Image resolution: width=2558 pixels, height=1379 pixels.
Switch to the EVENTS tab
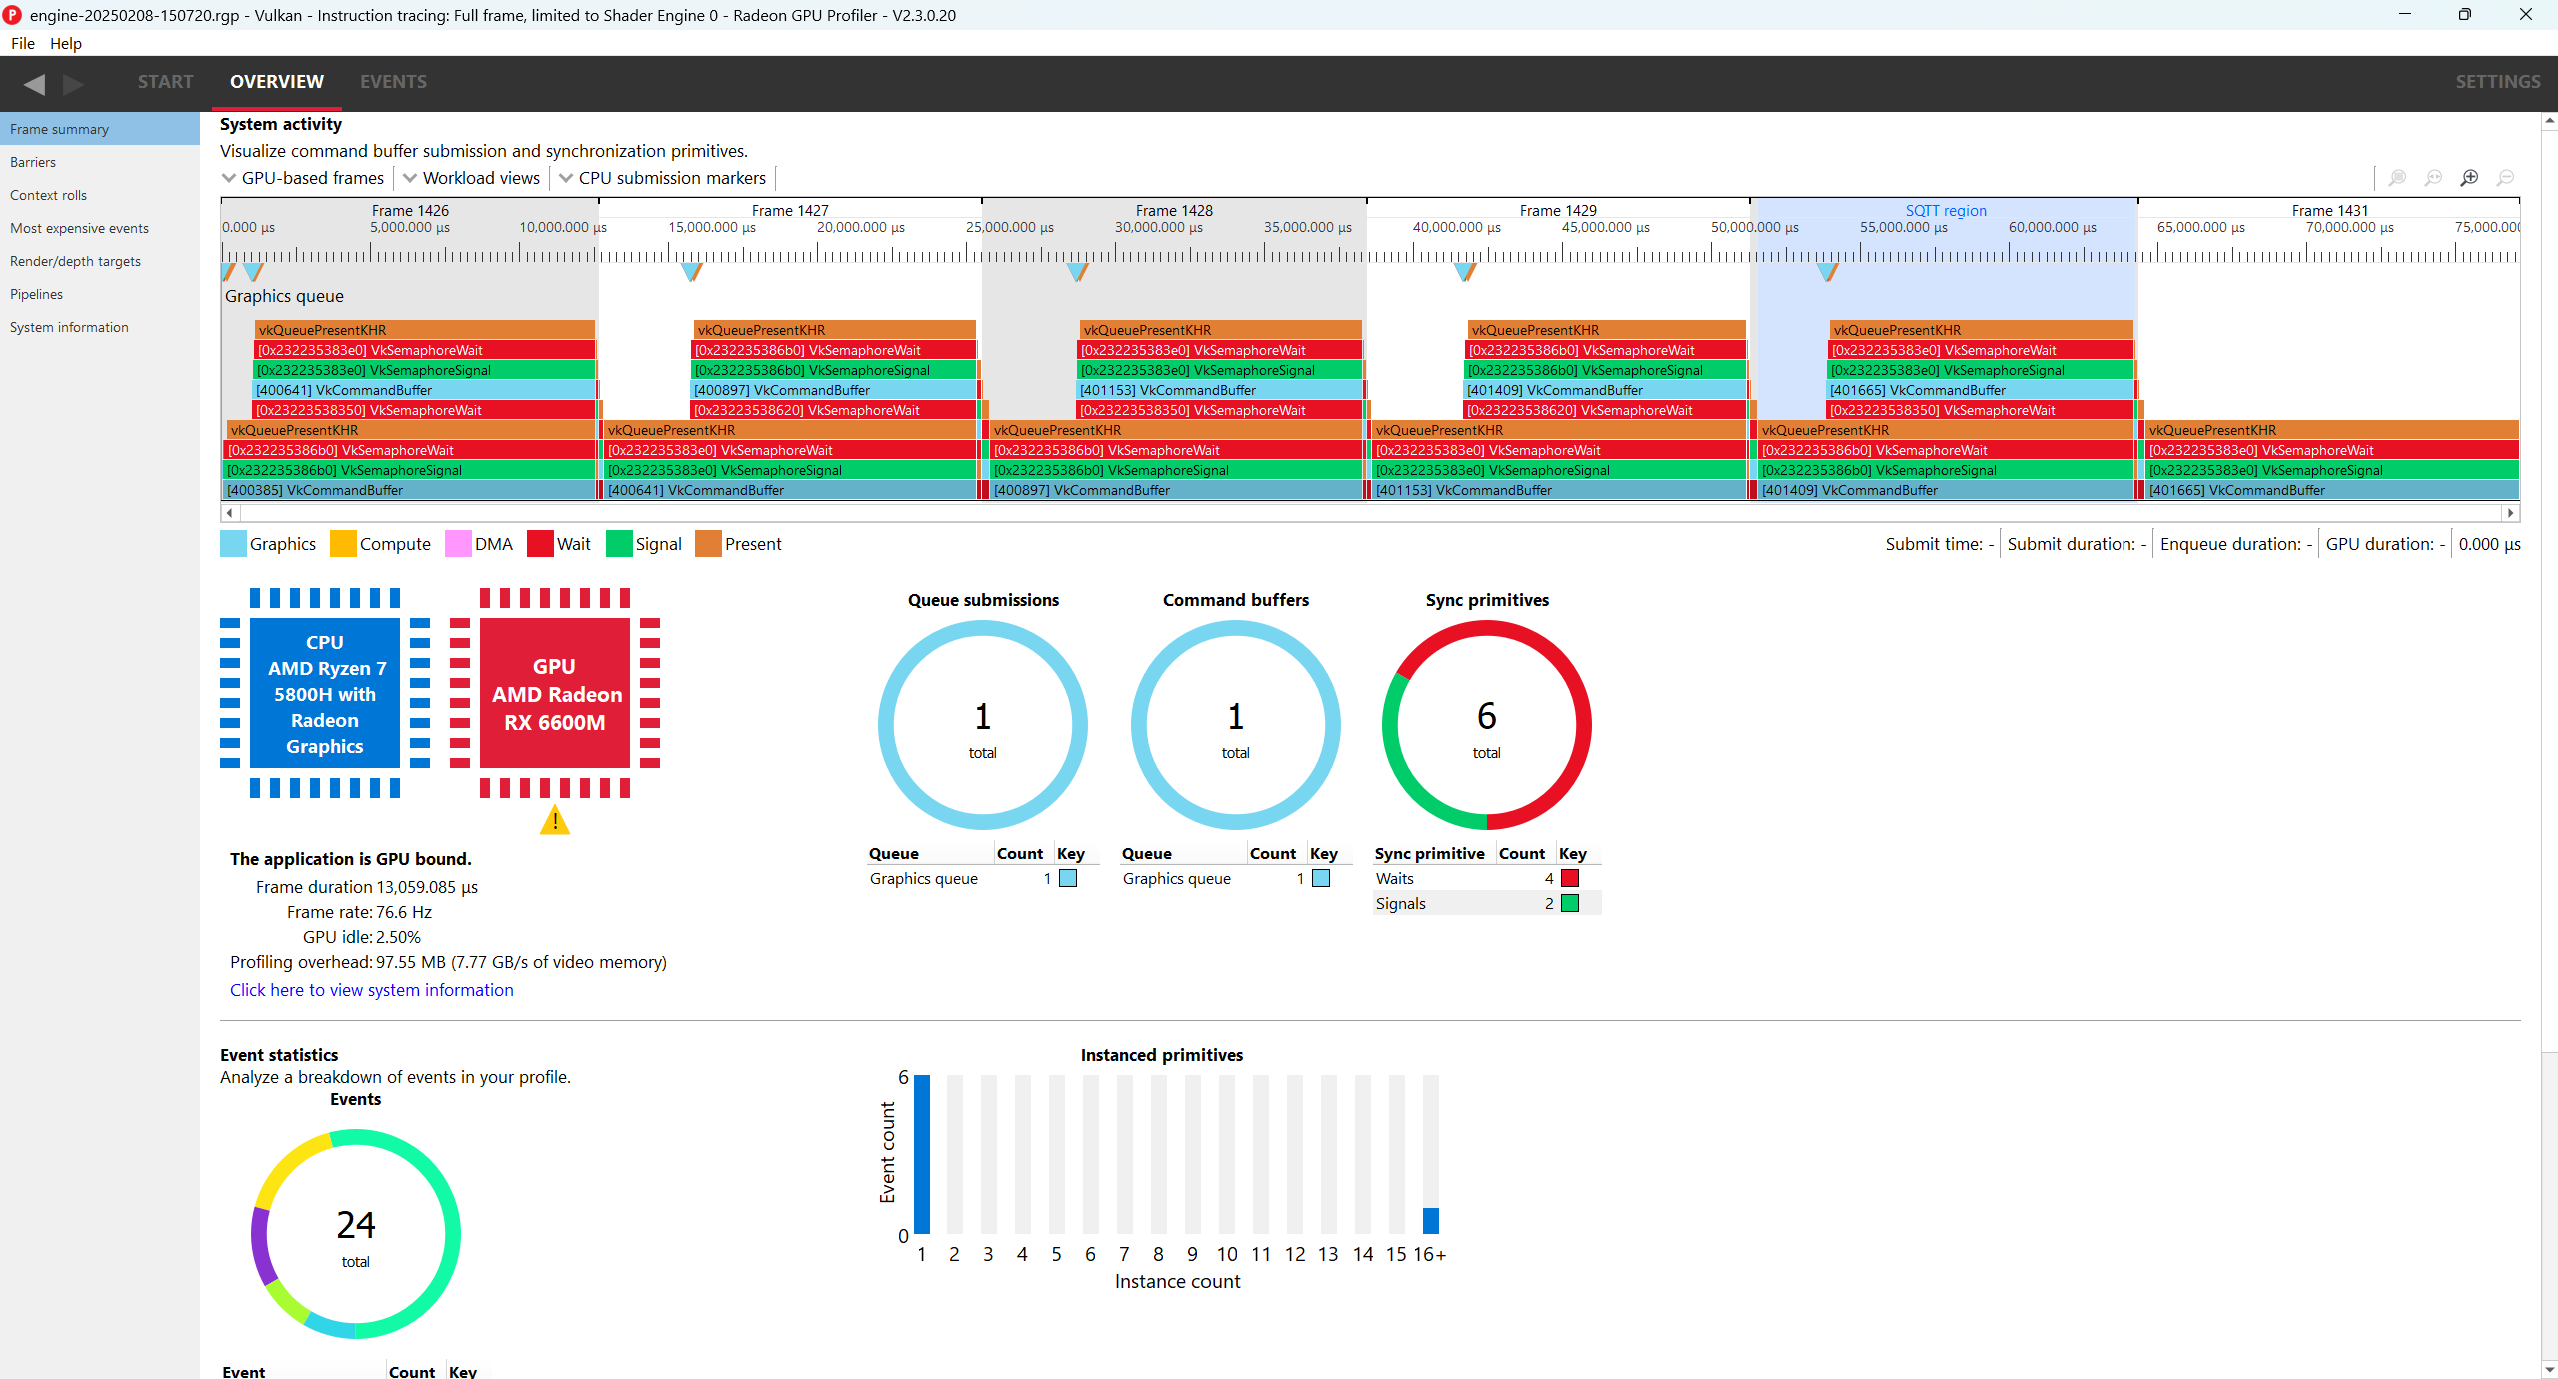click(x=393, y=82)
